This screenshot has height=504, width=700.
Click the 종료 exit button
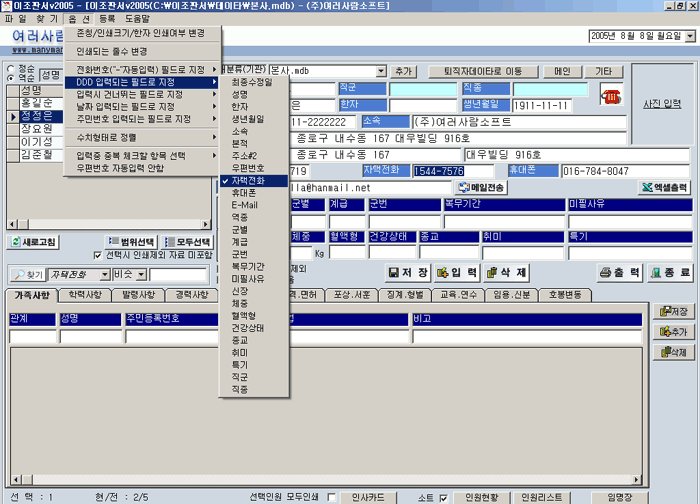click(669, 273)
